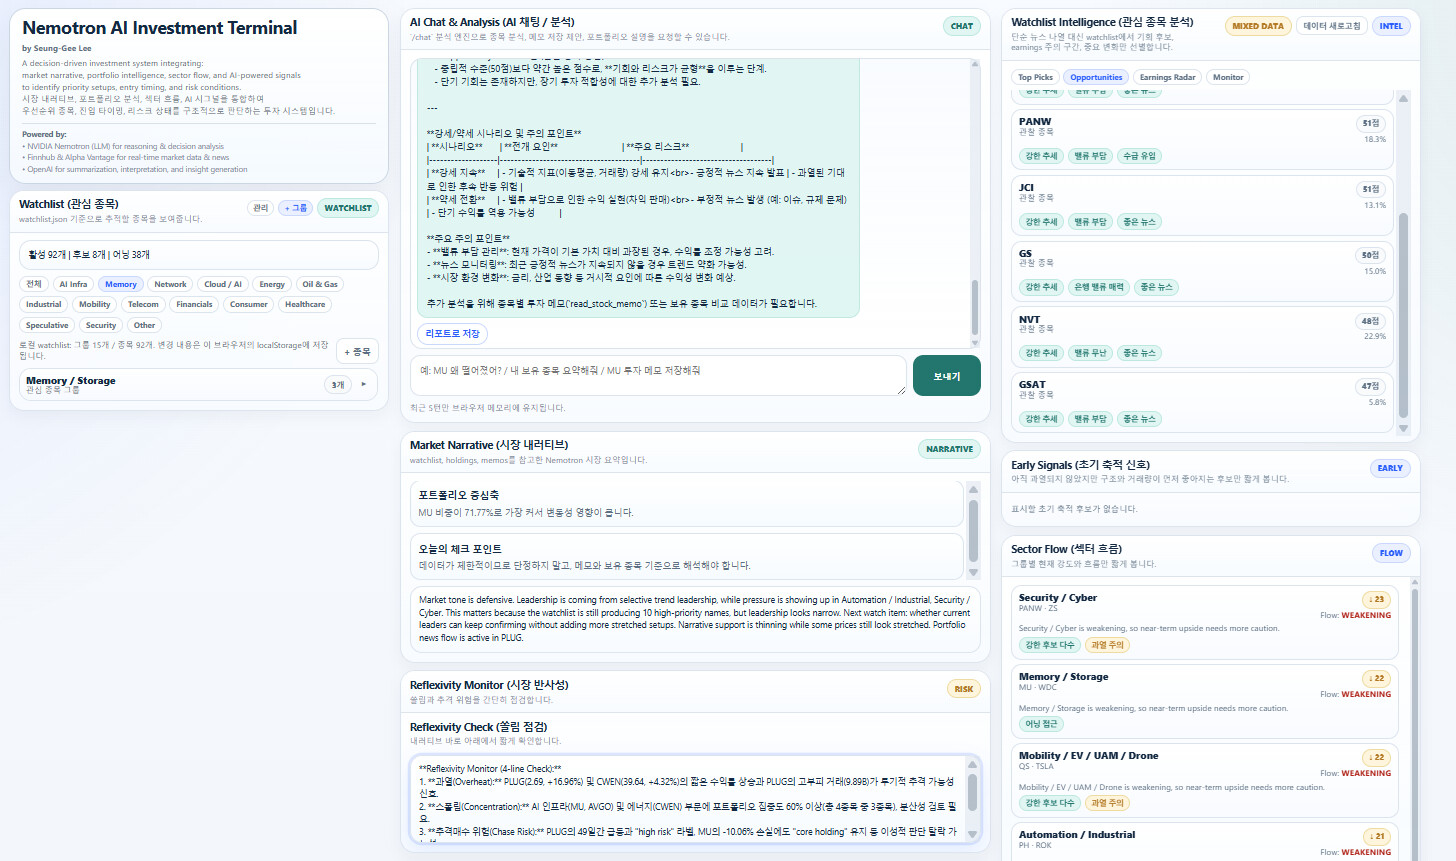Viewport: 1456px width, 861px height.
Task: Open the Security / Cyber sector card
Action: coord(1204,622)
